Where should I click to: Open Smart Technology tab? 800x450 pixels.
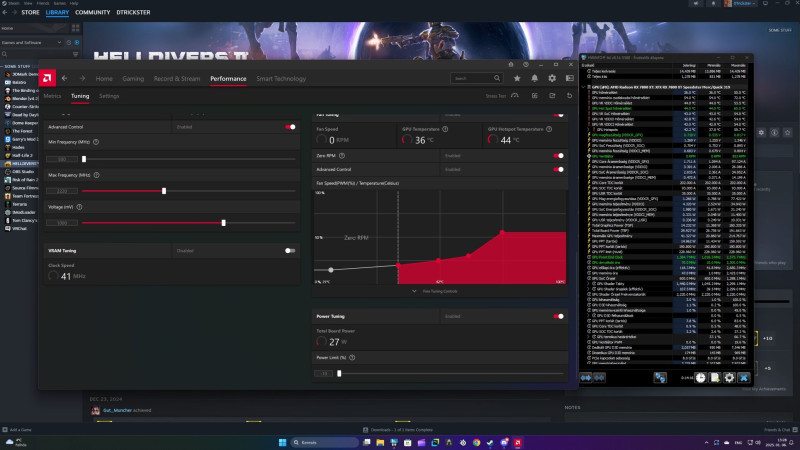pos(281,79)
